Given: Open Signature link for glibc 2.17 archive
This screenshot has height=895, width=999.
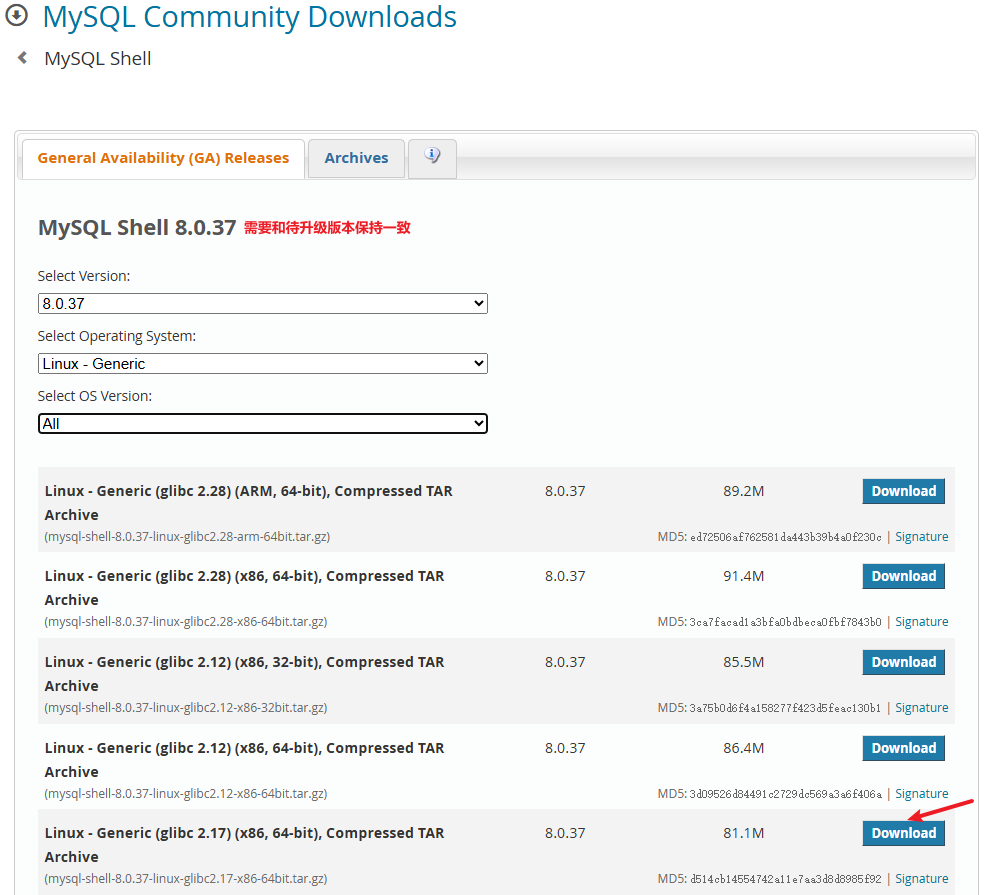Looking at the screenshot, I should click(x=921, y=878).
